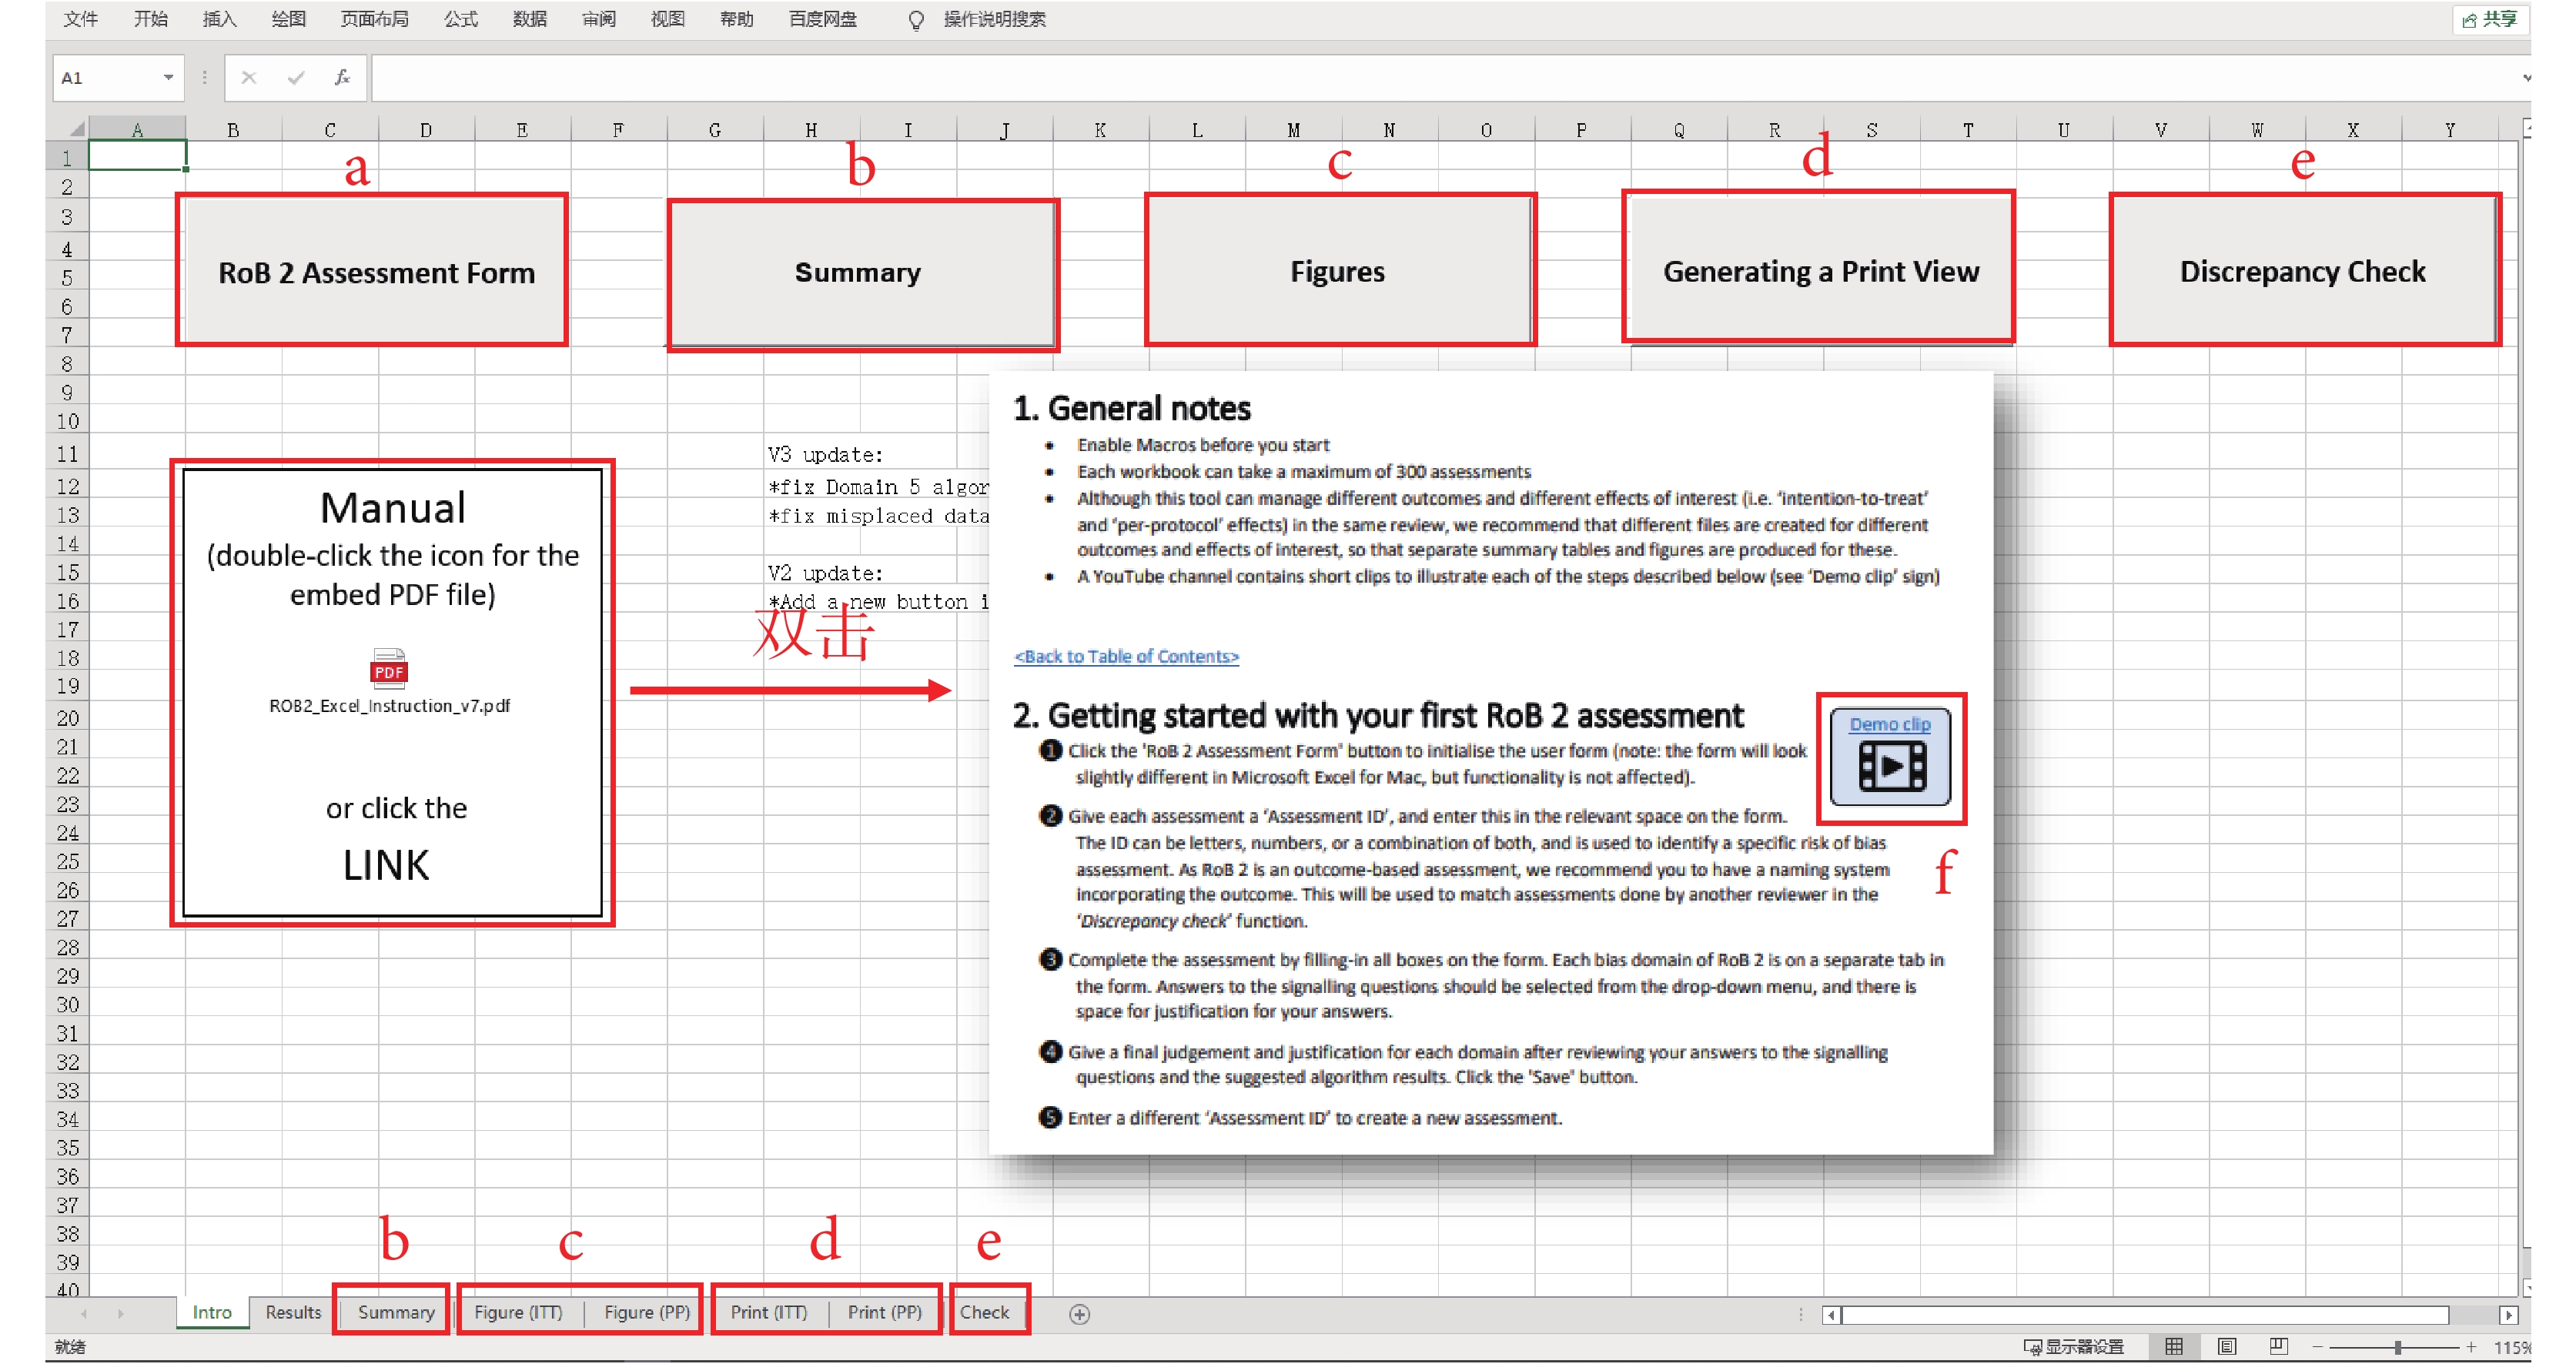Viewport: 2576px width, 1364px height.
Task: Expand the Name Box dropdown arrow
Action: [x=168, y=77]
